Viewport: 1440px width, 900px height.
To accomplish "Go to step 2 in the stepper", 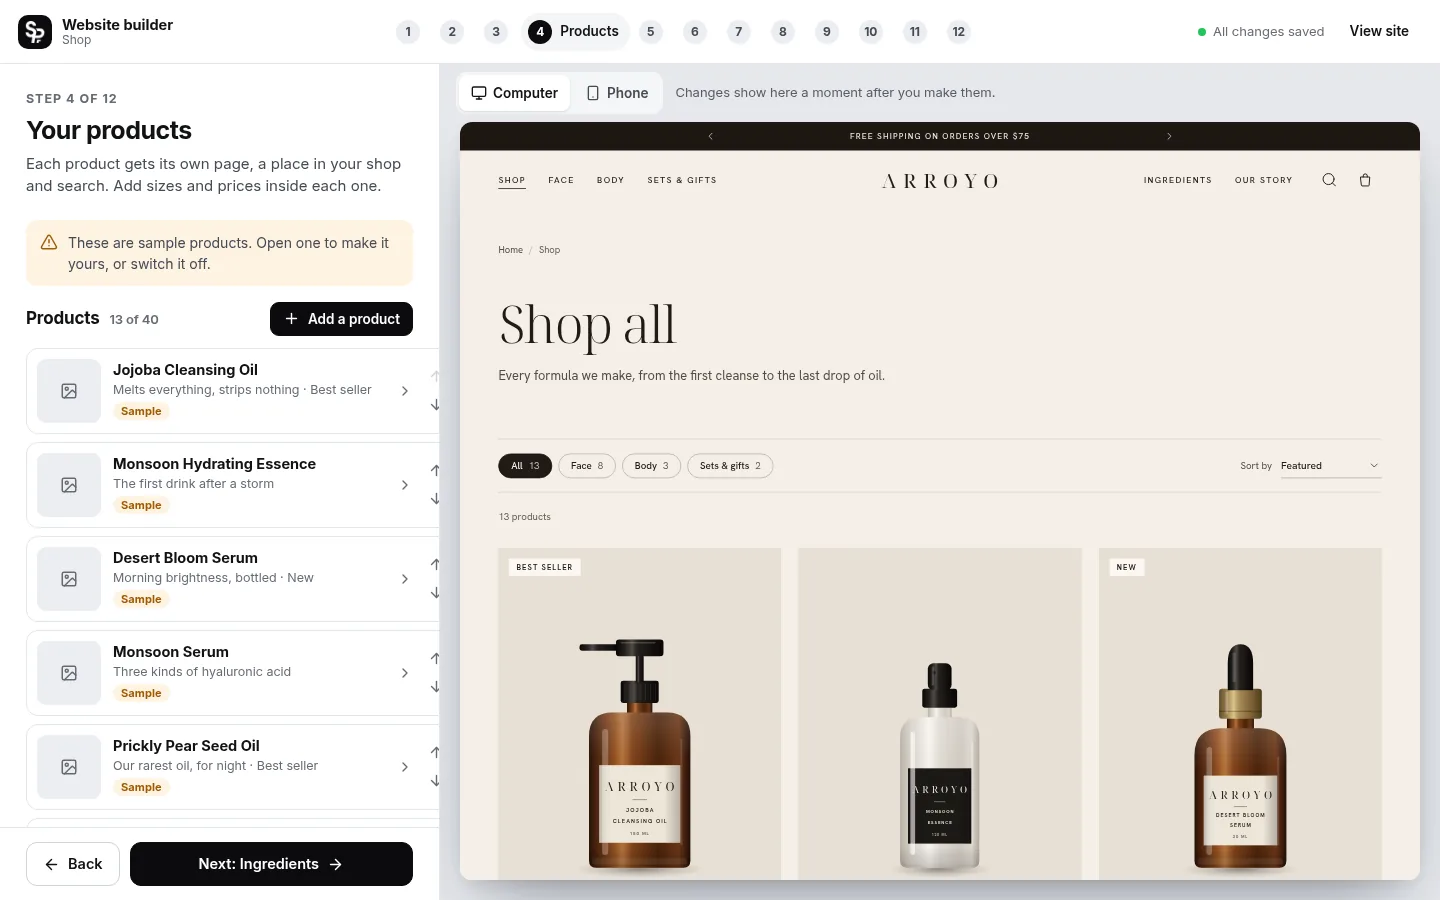I will tap(452, 32).
